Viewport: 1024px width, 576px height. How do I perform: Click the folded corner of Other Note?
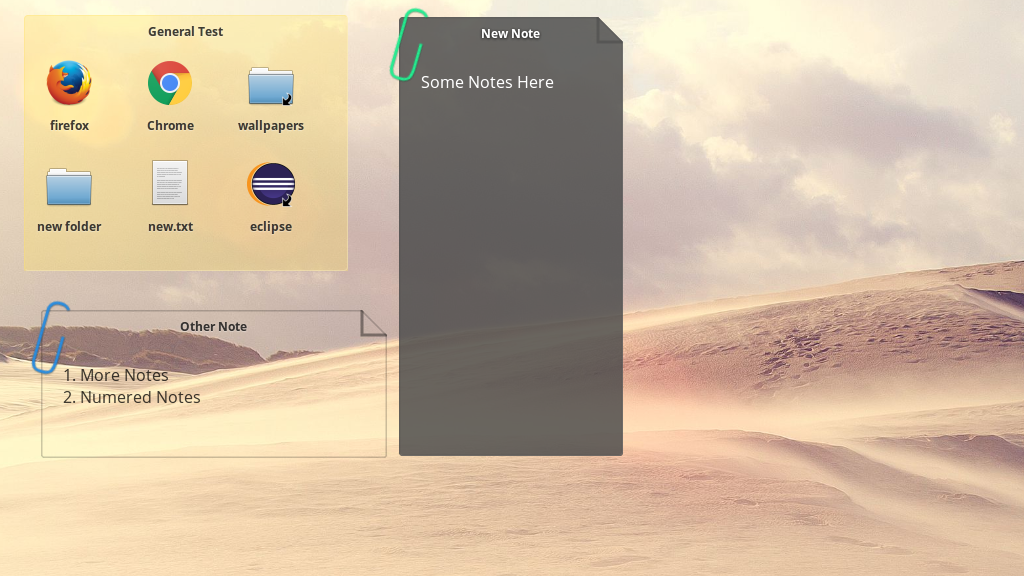[x=373, y=322]
